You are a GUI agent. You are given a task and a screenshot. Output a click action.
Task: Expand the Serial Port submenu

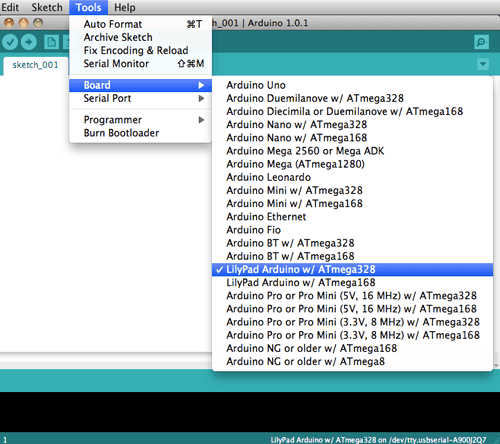point(140,98)
